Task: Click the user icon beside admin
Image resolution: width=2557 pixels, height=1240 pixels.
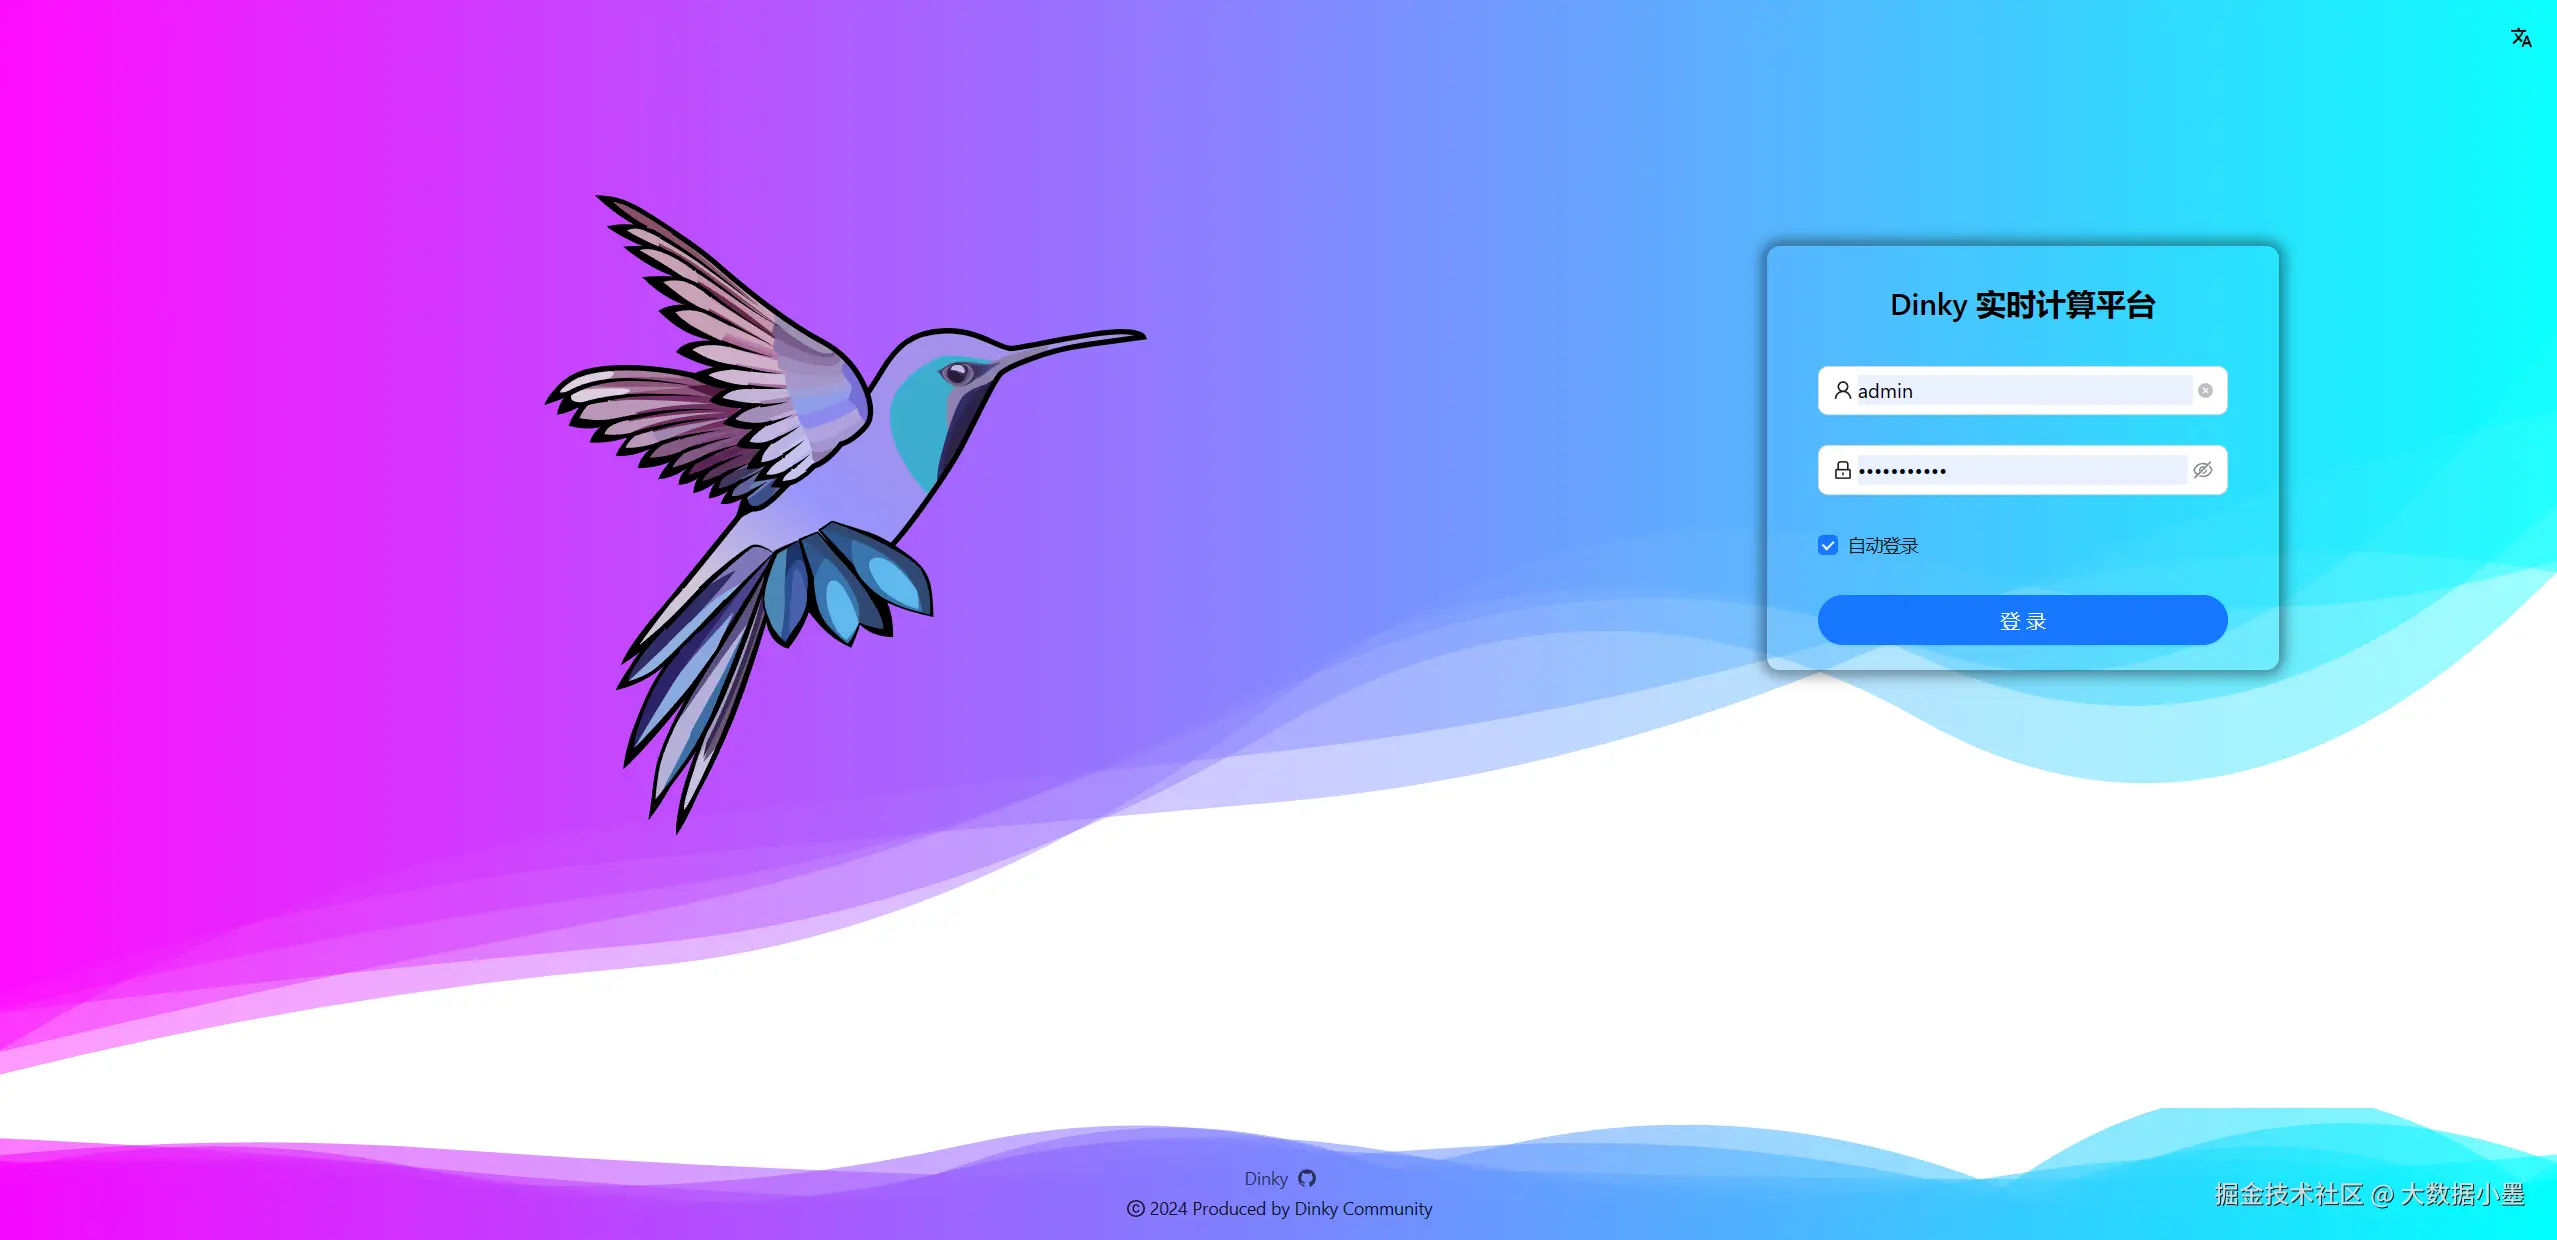Action: click(1842, 390)
